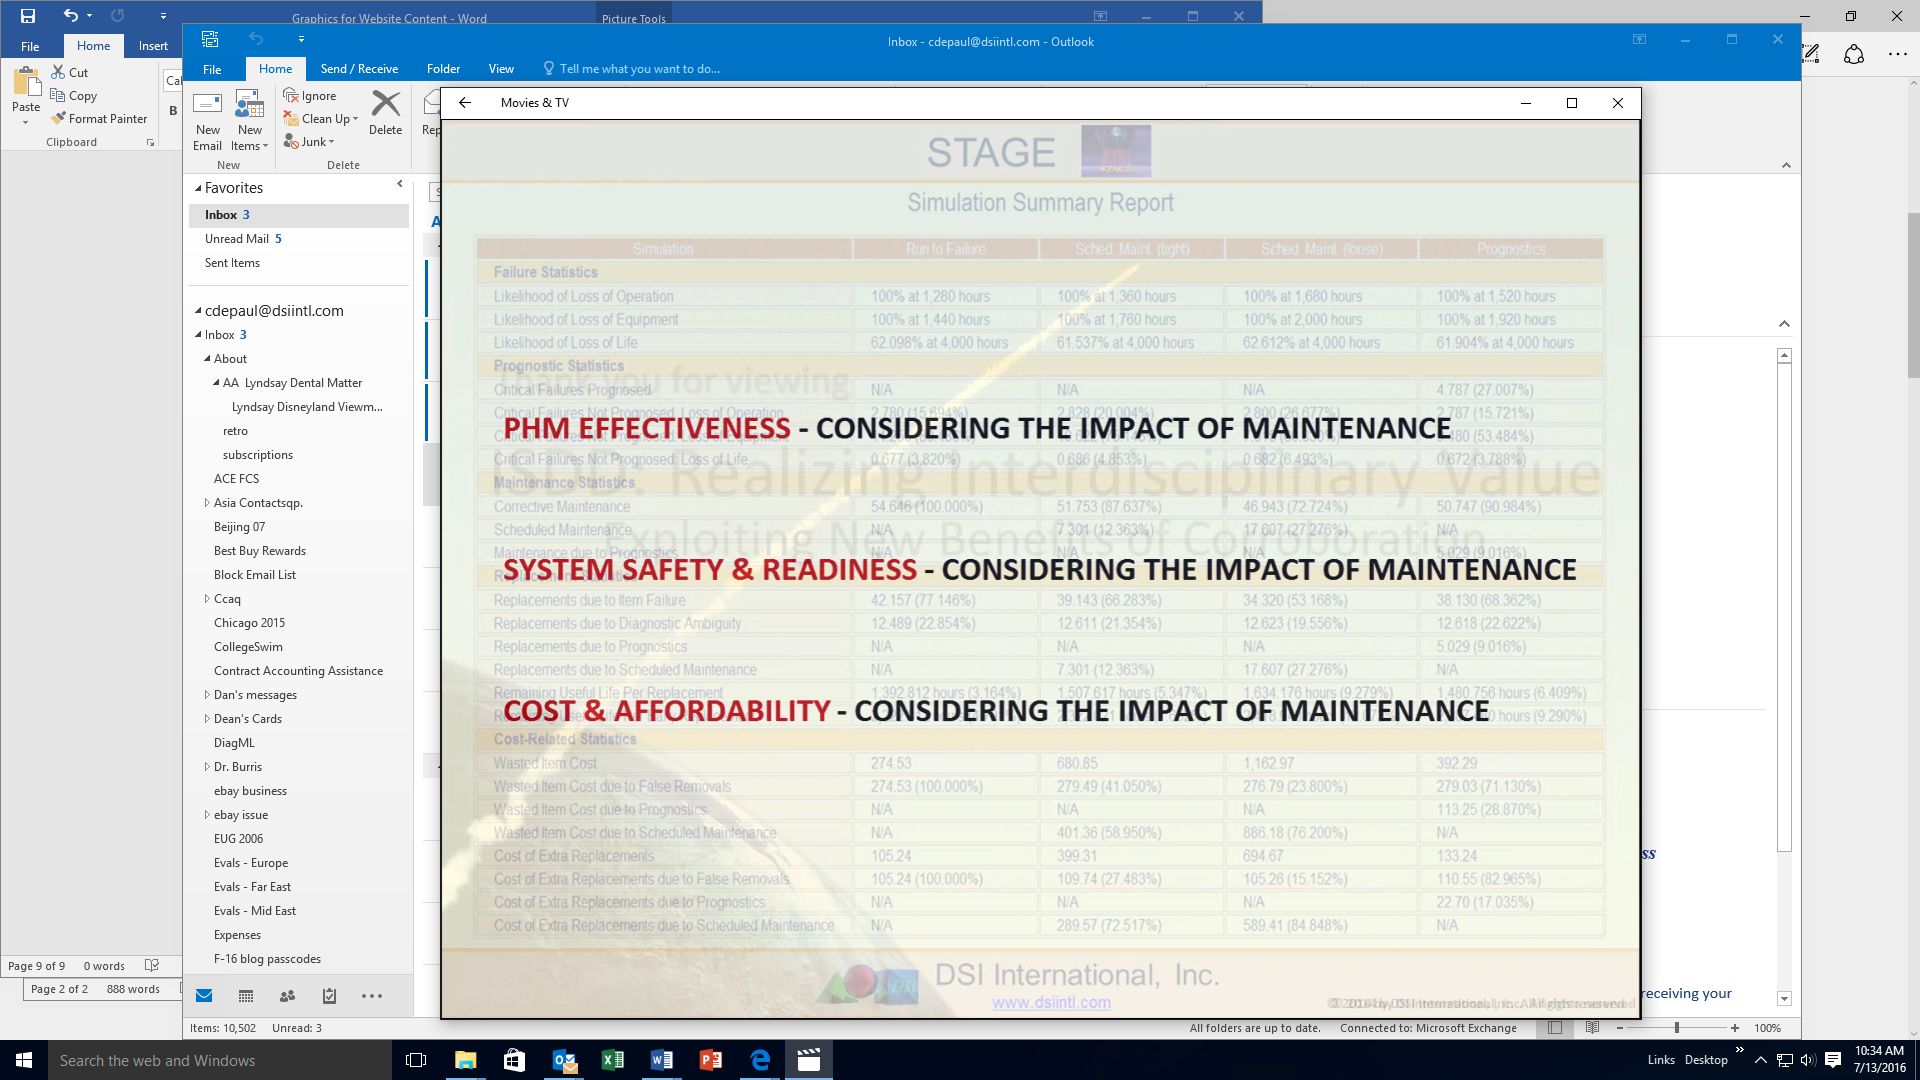The height and width of the screenshot is (1080, 1920).
Task: Switch to the Send / Receive tab
Action: (x=359, y=69)
